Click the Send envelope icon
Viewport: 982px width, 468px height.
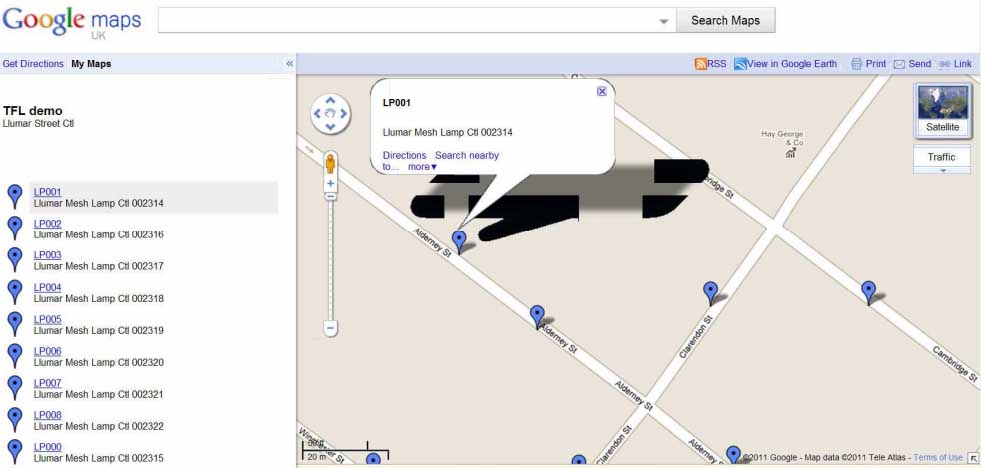(x=899, y=64)
